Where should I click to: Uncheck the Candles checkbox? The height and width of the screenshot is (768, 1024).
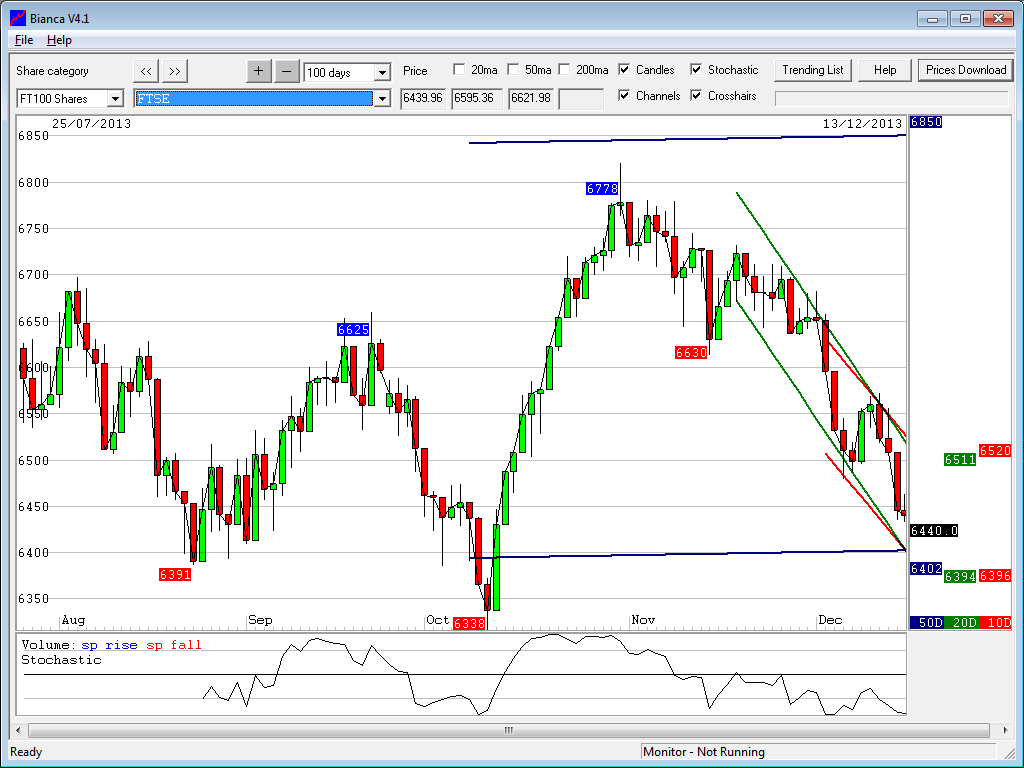click(625, 70)
